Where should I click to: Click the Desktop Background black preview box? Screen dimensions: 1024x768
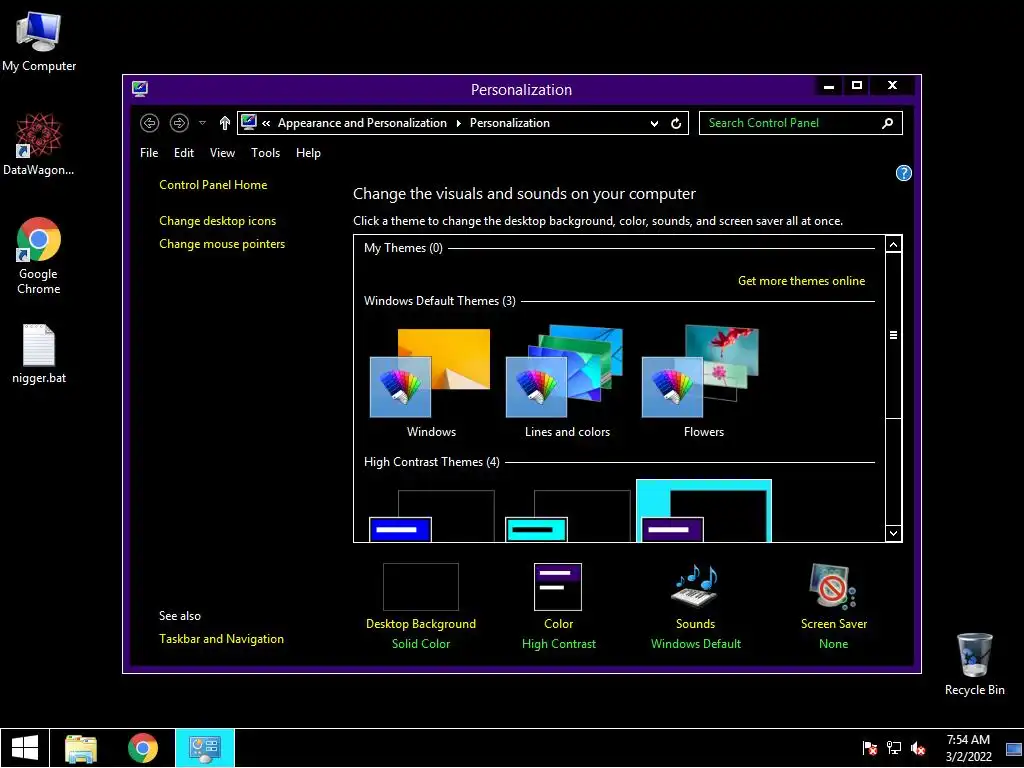pyautogui.click(x=421, y=586)
